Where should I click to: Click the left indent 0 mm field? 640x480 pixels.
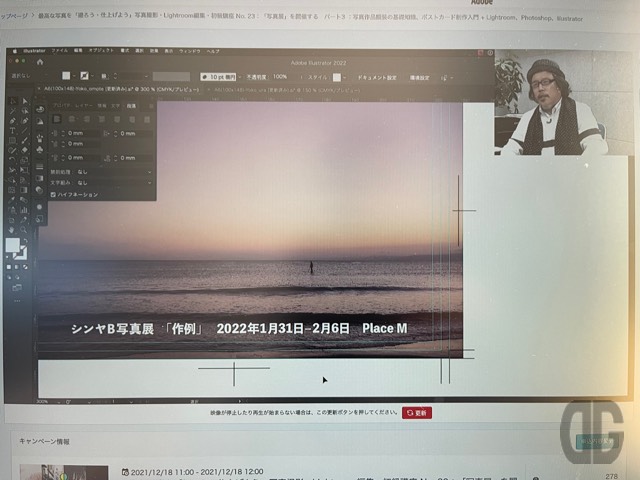[x=83, y=133]
